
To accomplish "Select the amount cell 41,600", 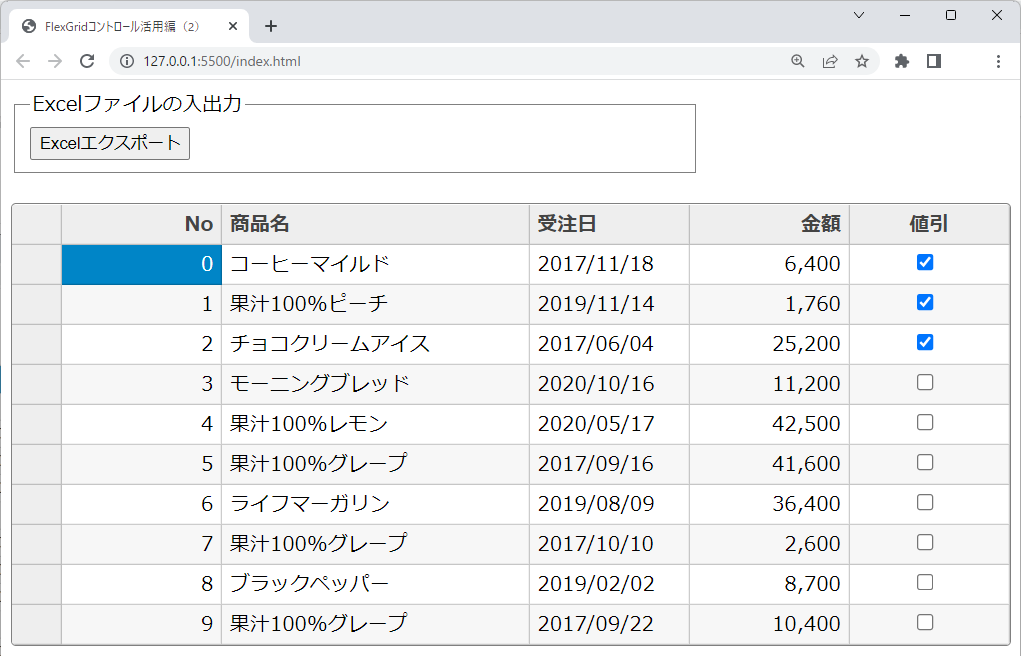I will click(x=770, y=464).
